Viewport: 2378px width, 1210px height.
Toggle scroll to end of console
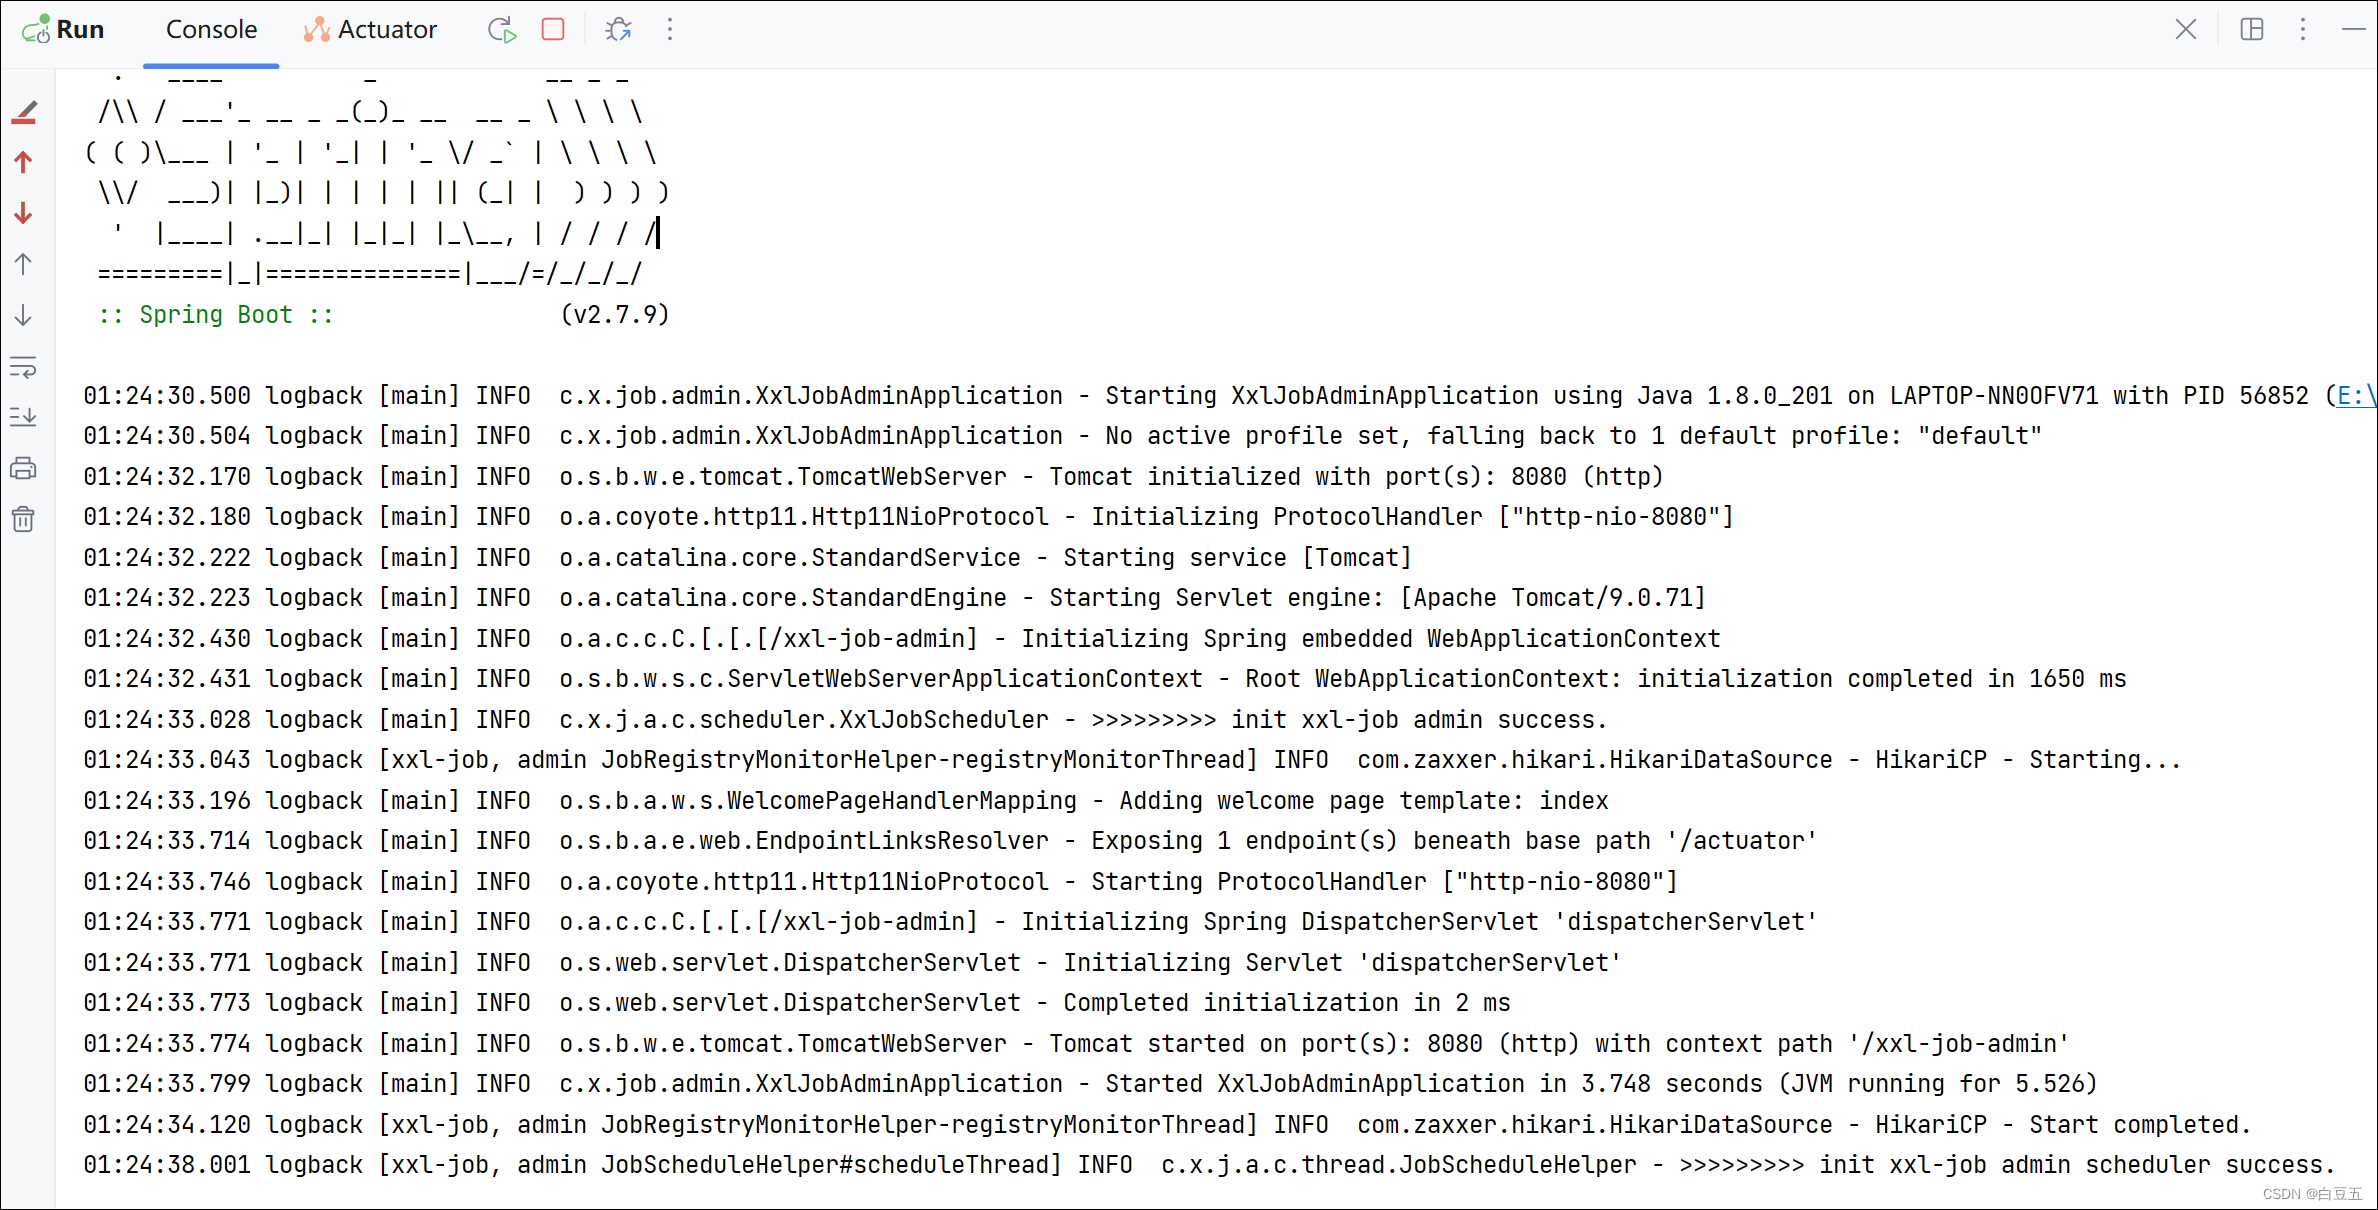click(x=24, y=417)
